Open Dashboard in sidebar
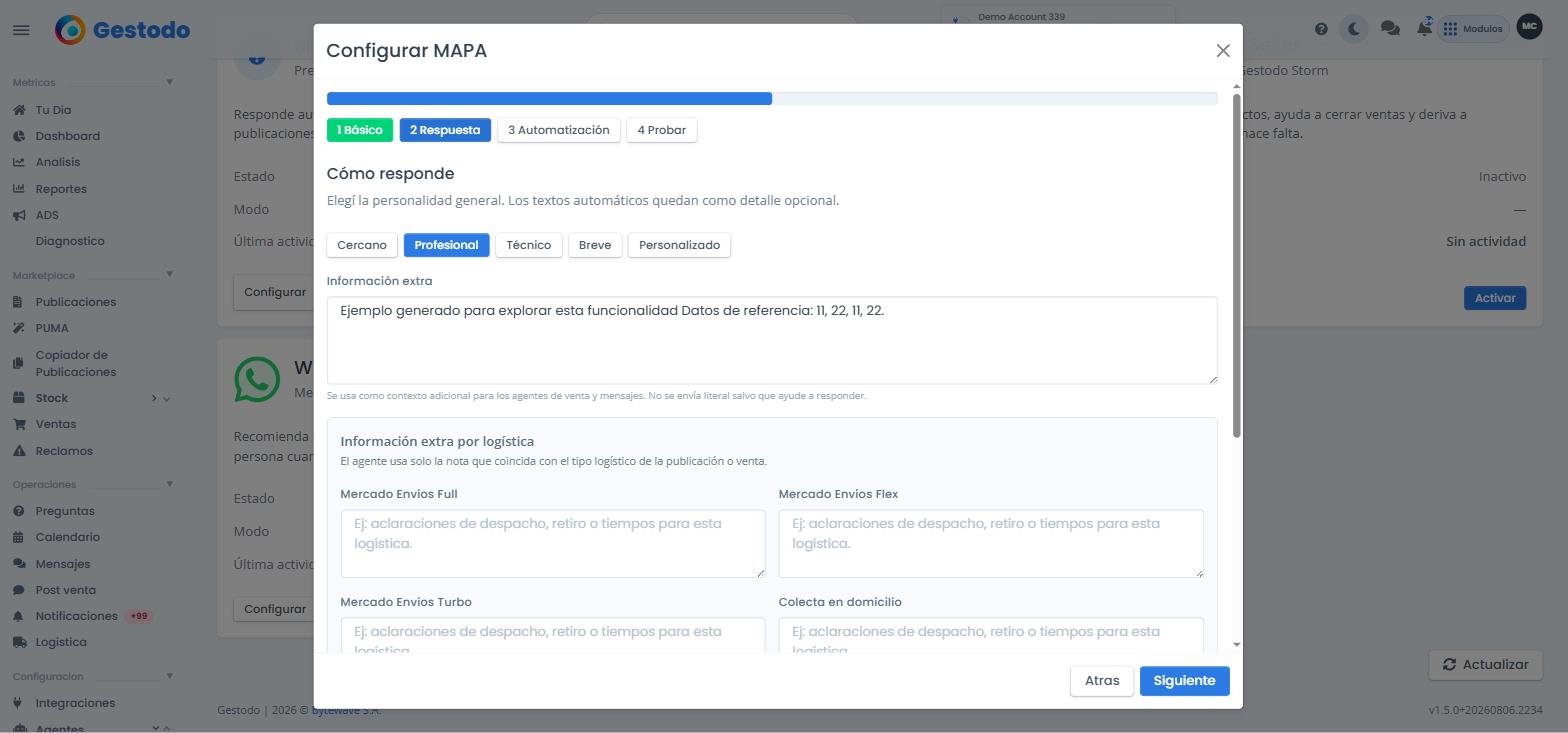The height and width of the screenshot is (733, 1568). 67,136
